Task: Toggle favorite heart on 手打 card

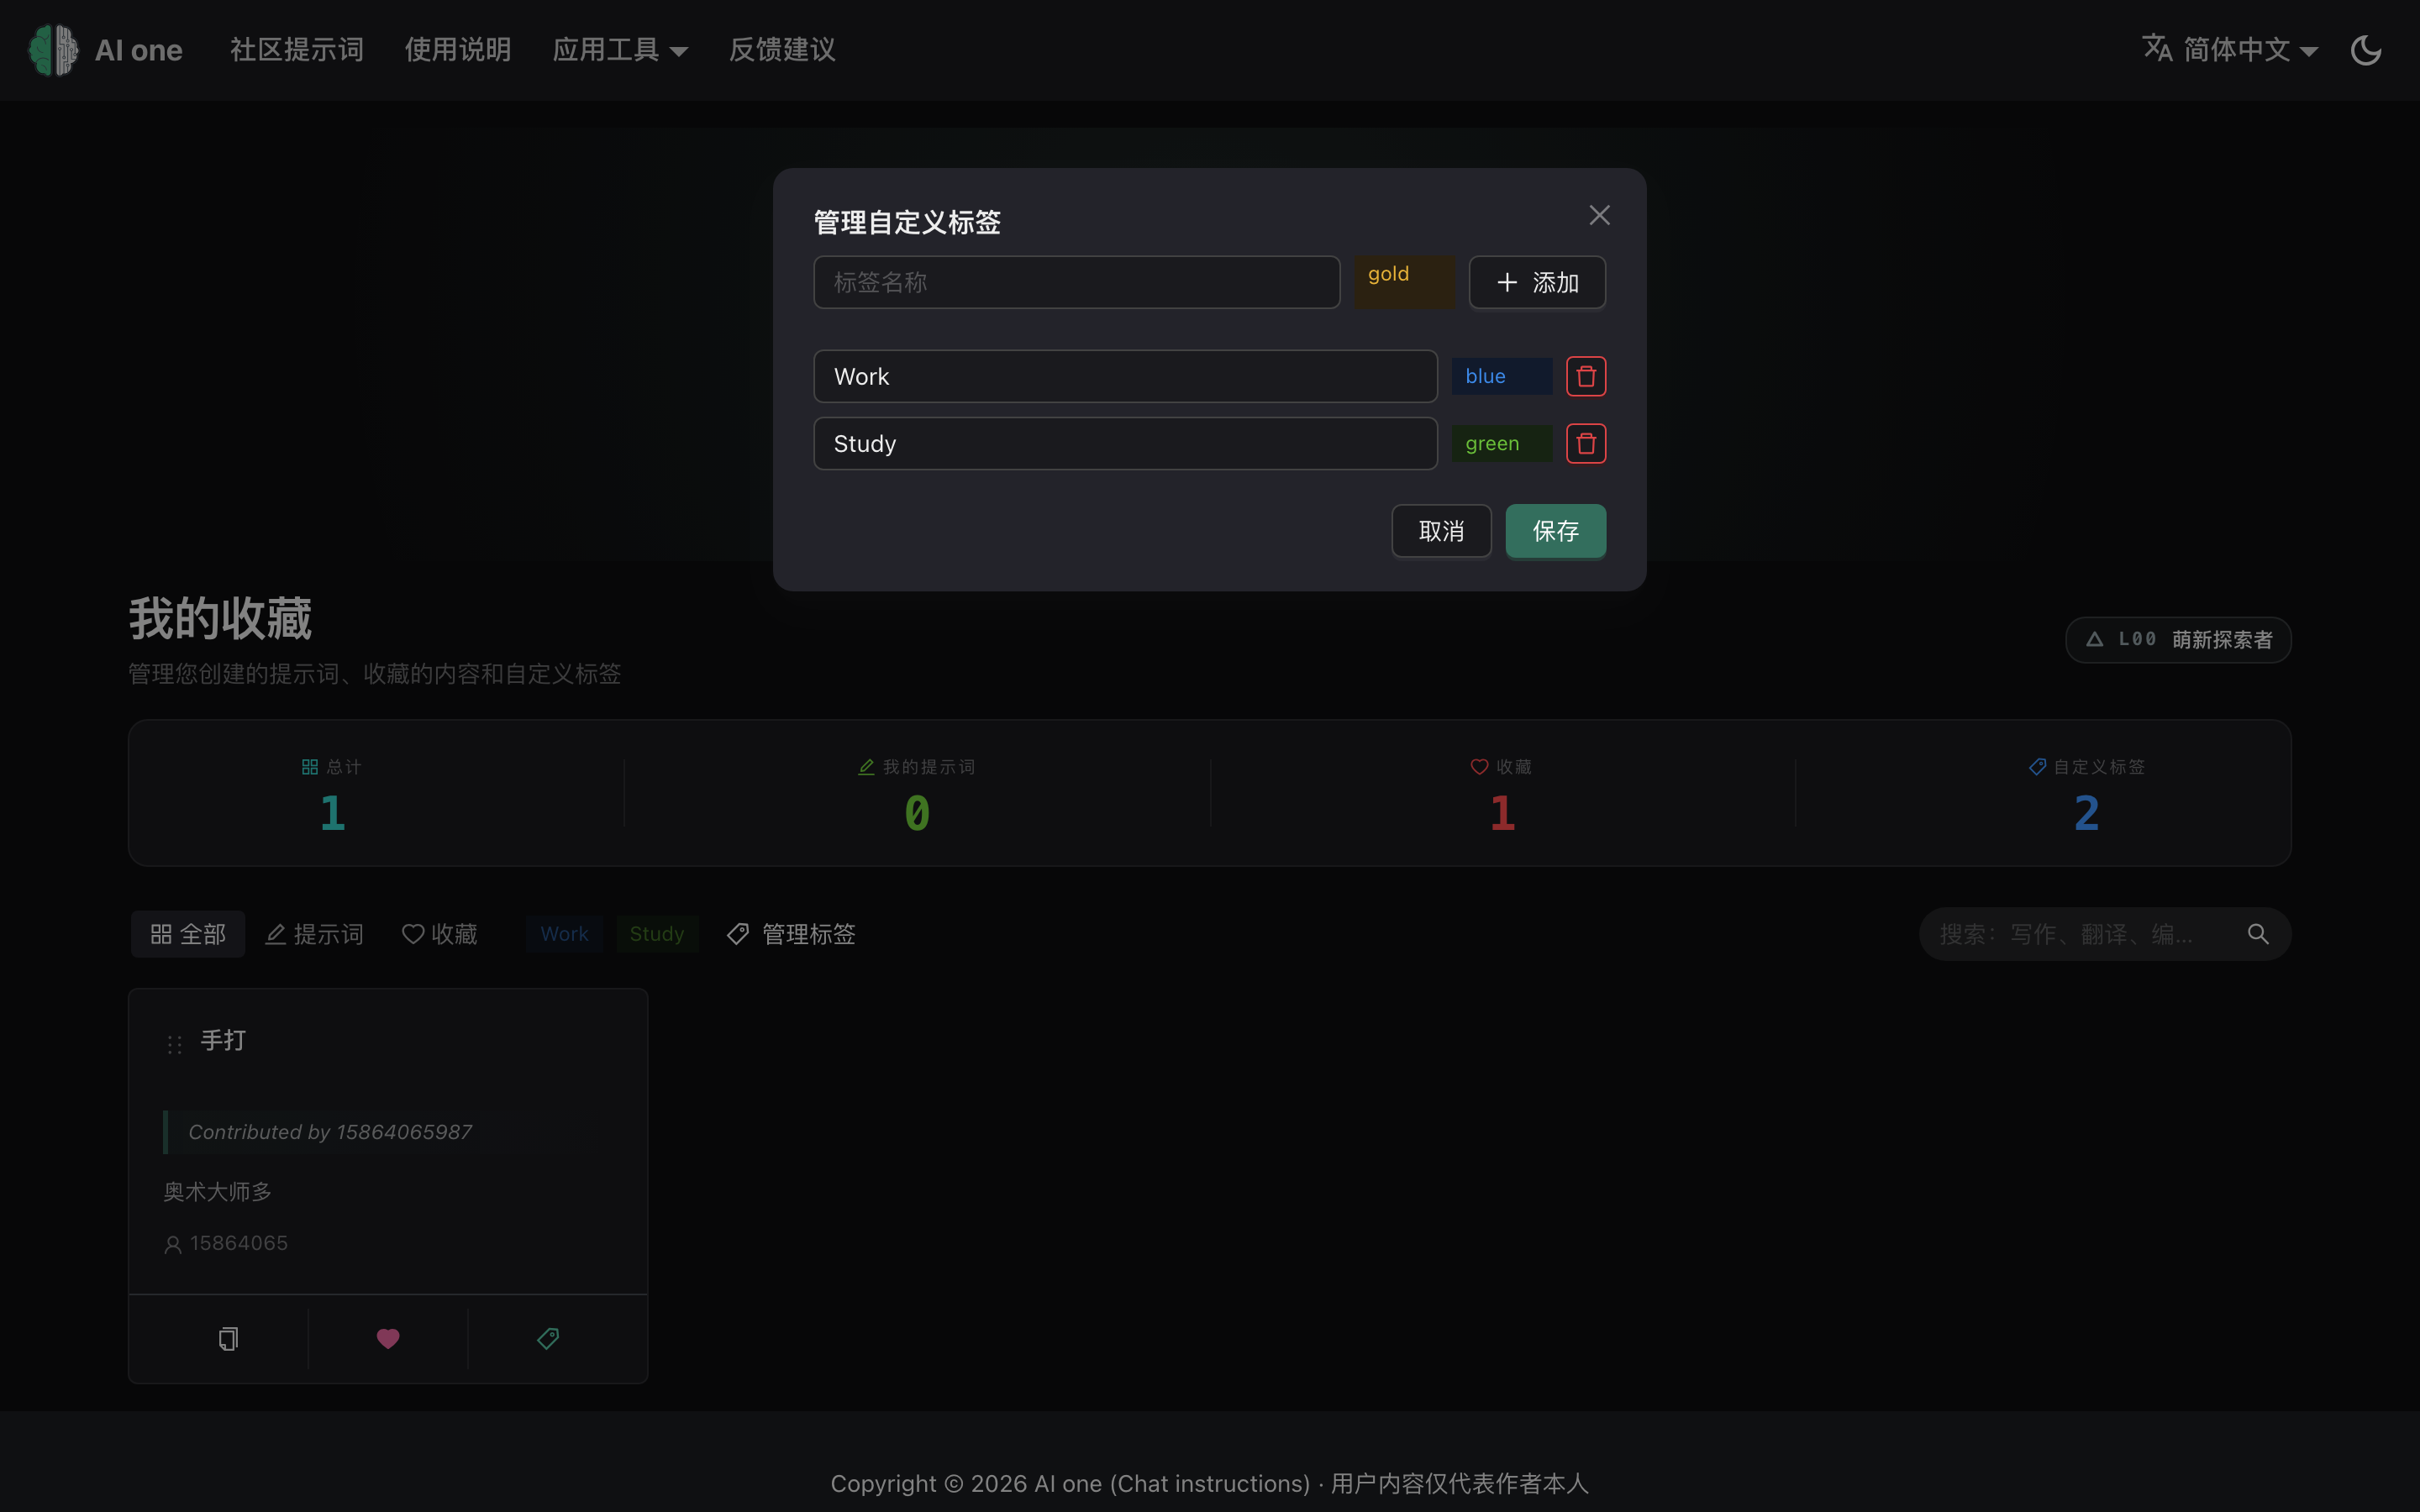Action: (x=388, y=1338)
